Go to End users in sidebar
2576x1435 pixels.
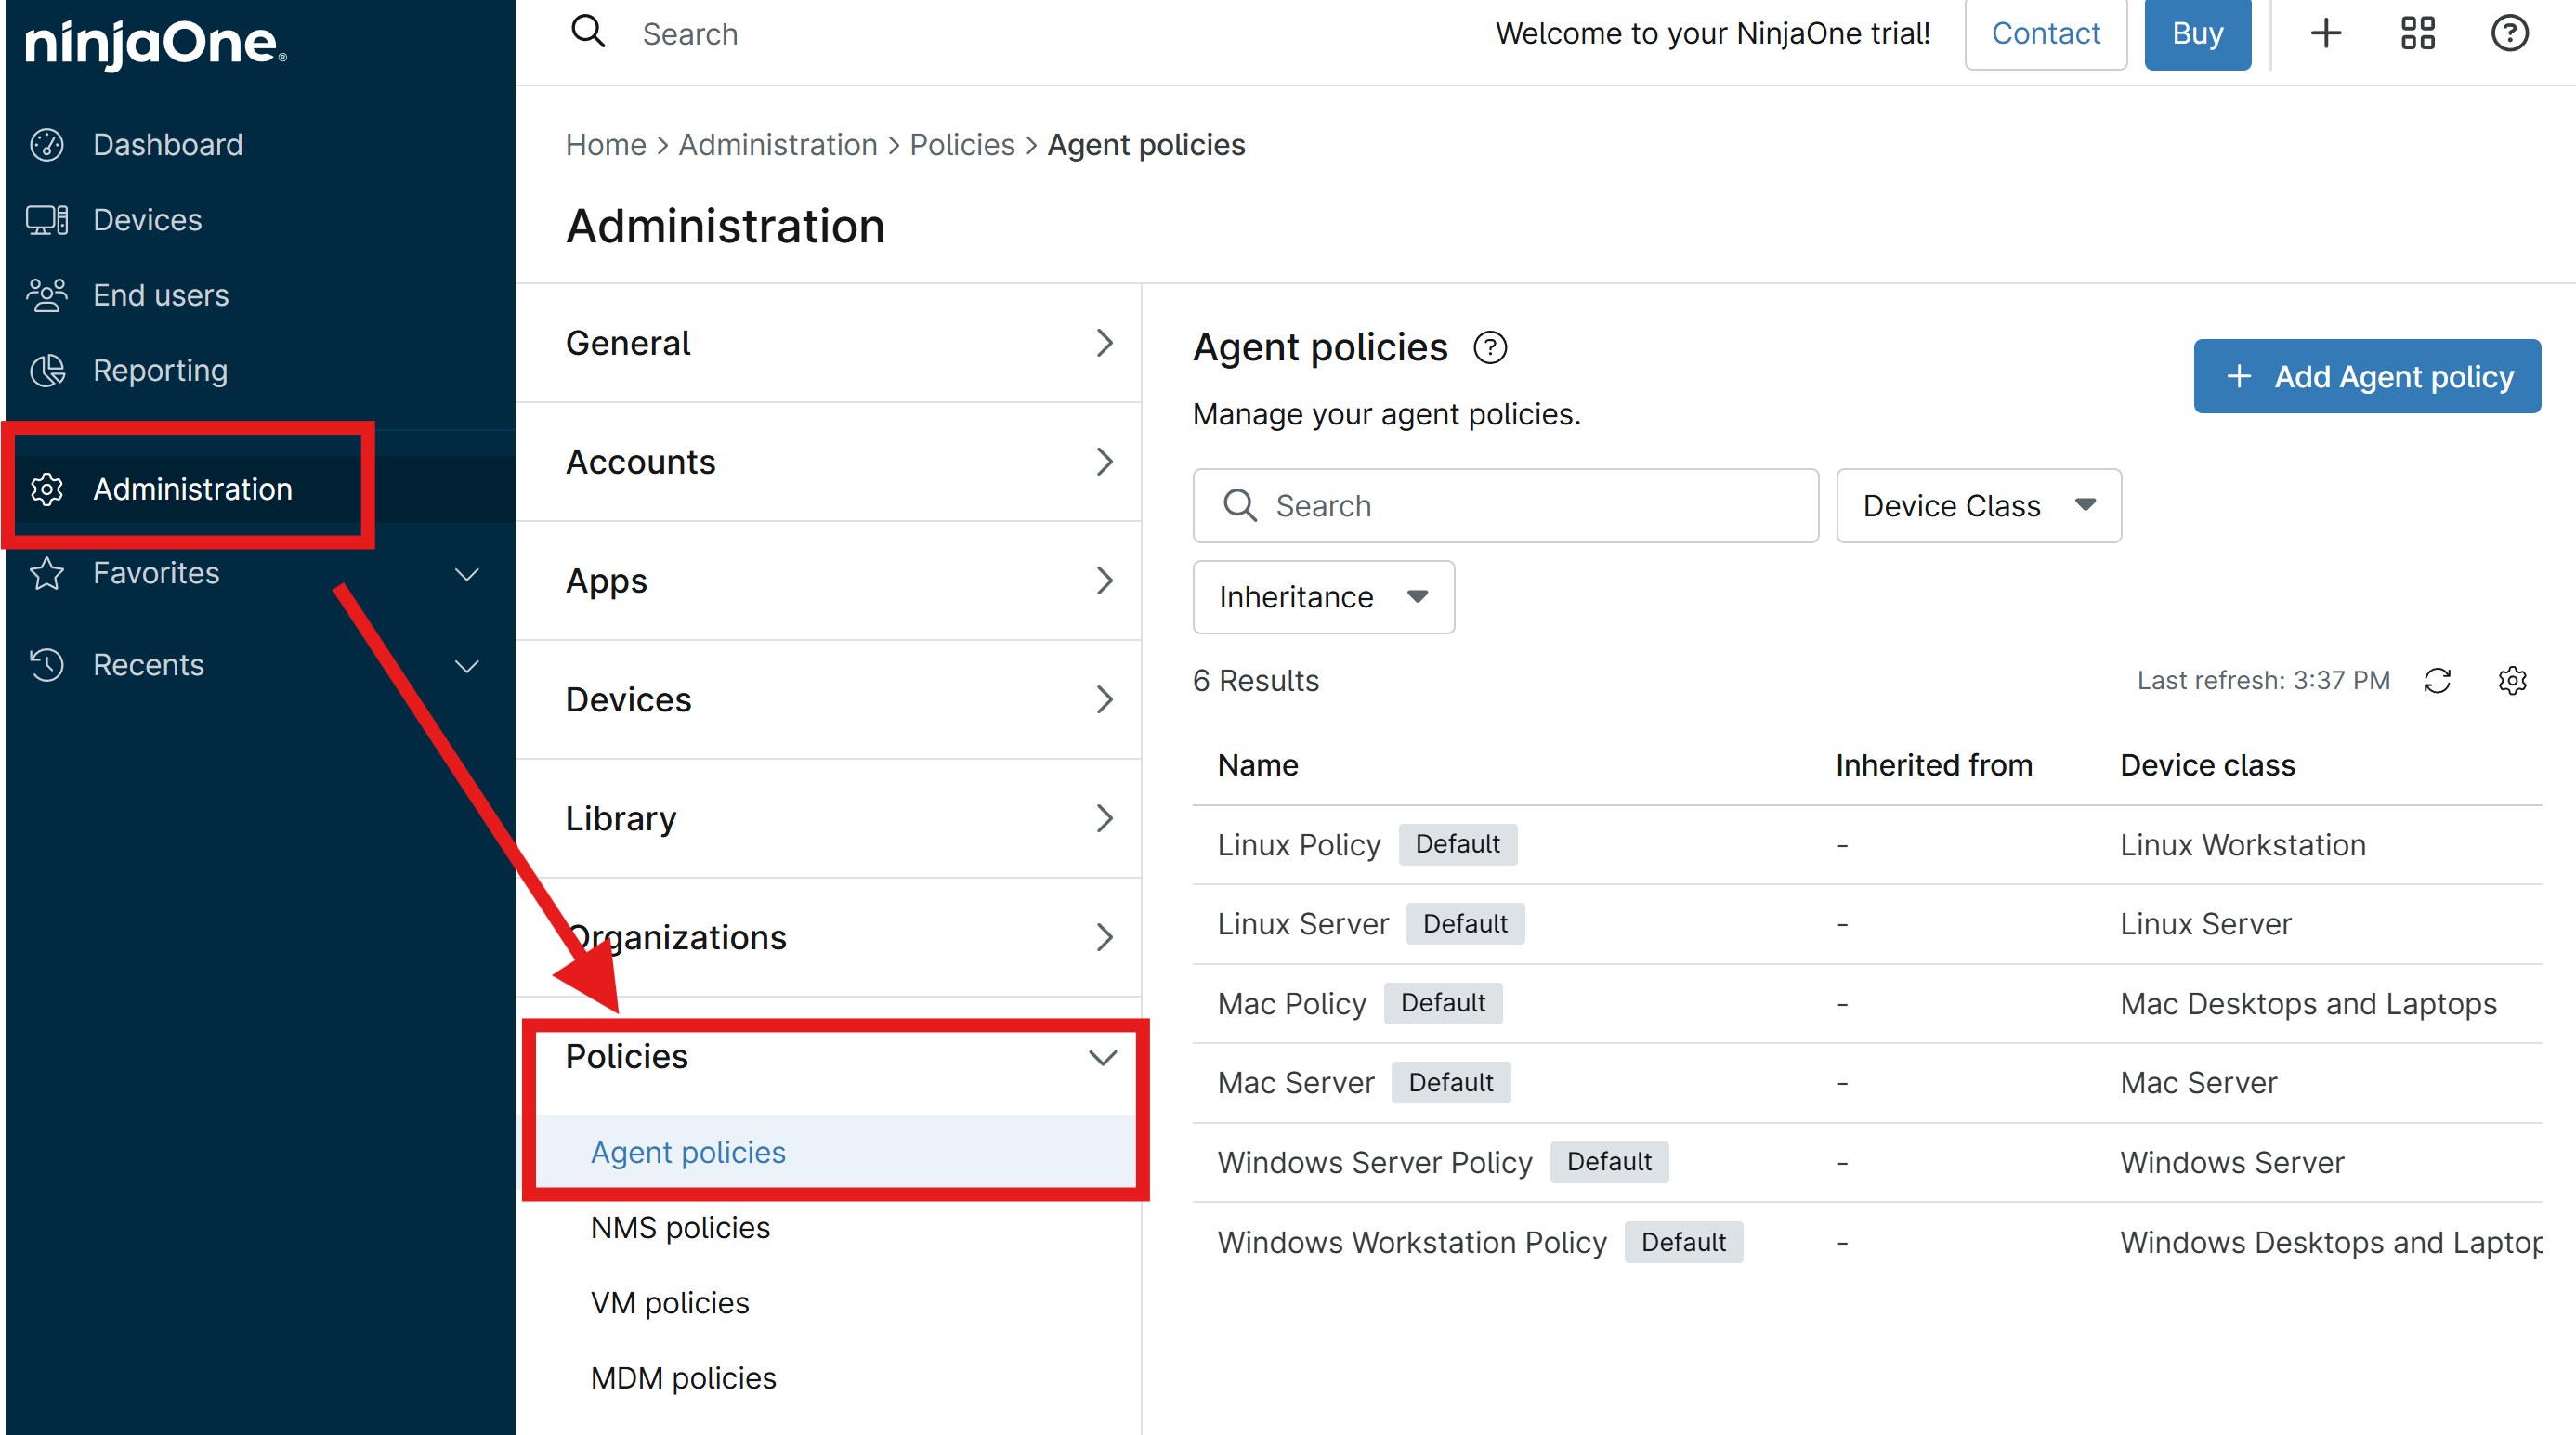pos(160,295)
